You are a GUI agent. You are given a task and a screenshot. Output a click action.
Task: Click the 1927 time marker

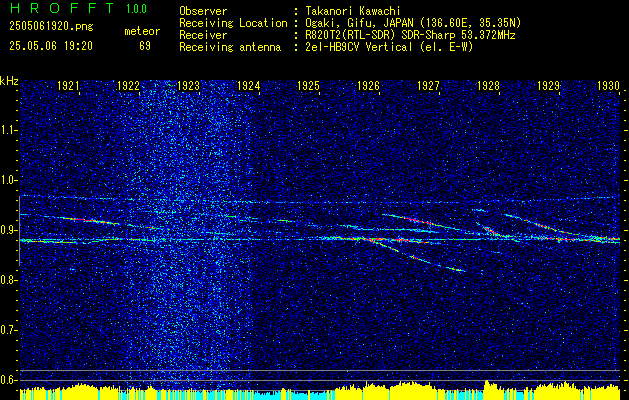pyautogui.click(x=428, y=86)
